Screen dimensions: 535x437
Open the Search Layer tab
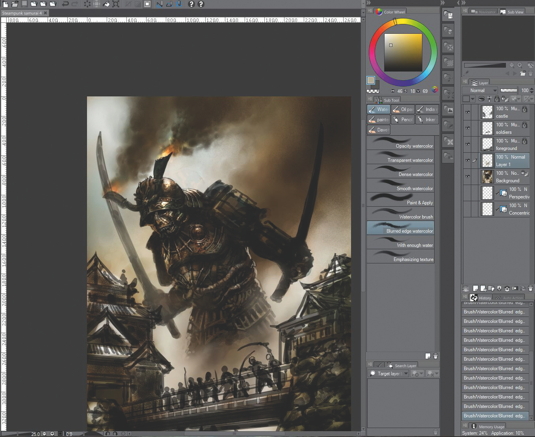[x=402, y=365]
